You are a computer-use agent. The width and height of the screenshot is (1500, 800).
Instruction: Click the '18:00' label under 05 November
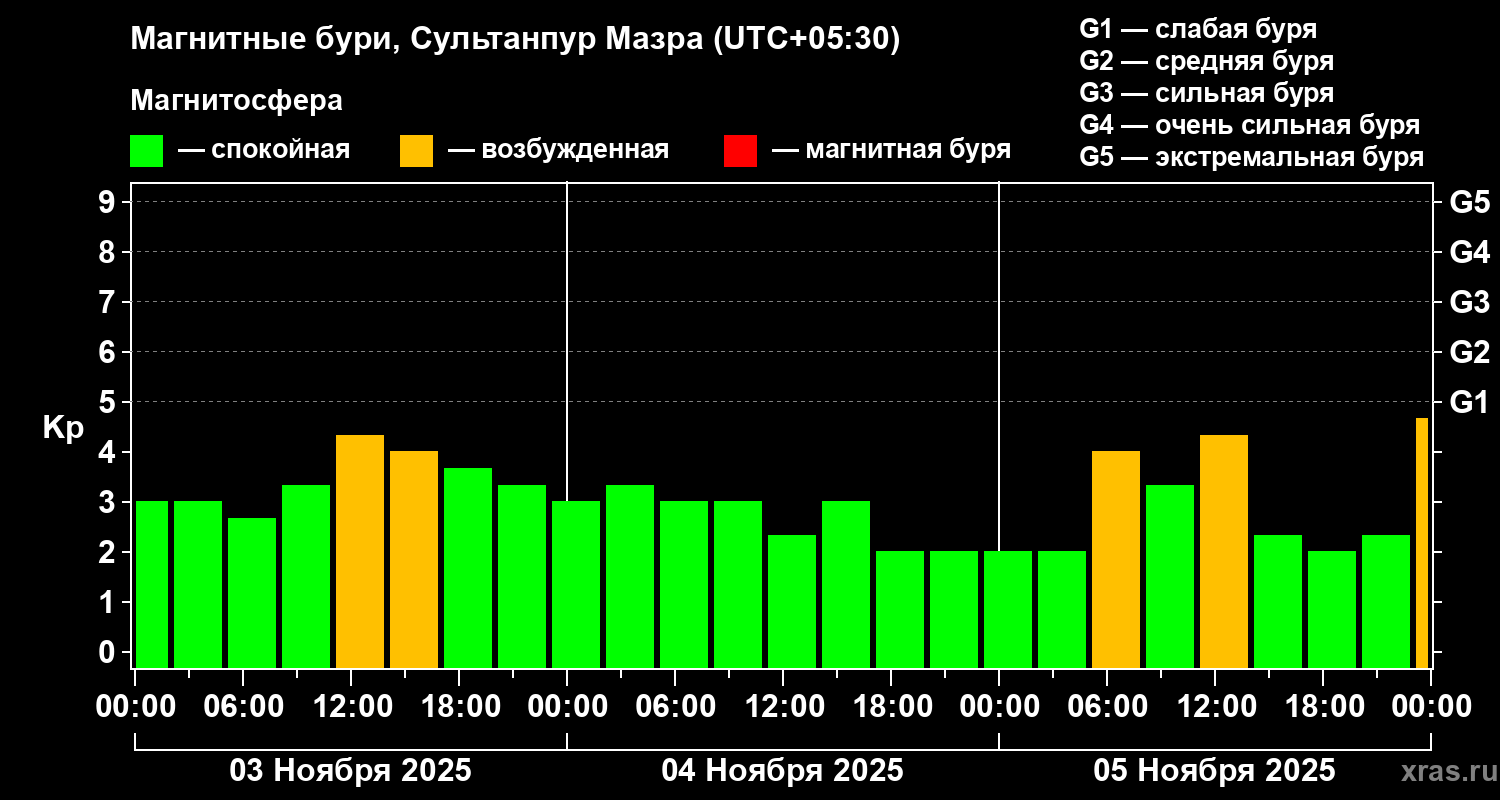(1323, 707)
